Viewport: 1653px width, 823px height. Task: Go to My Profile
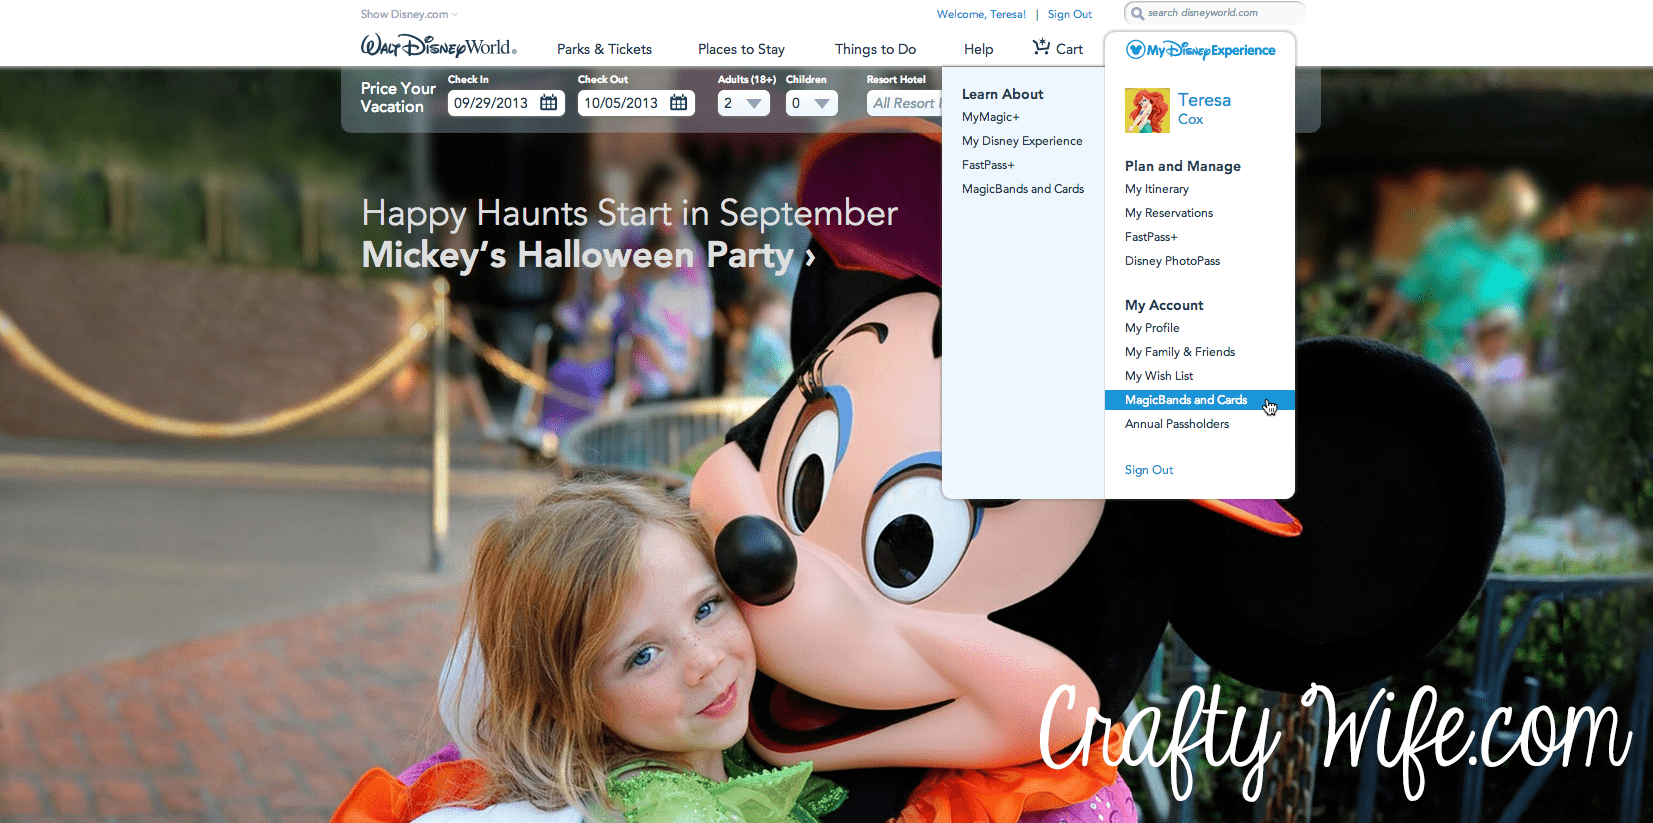point(1152,328)
